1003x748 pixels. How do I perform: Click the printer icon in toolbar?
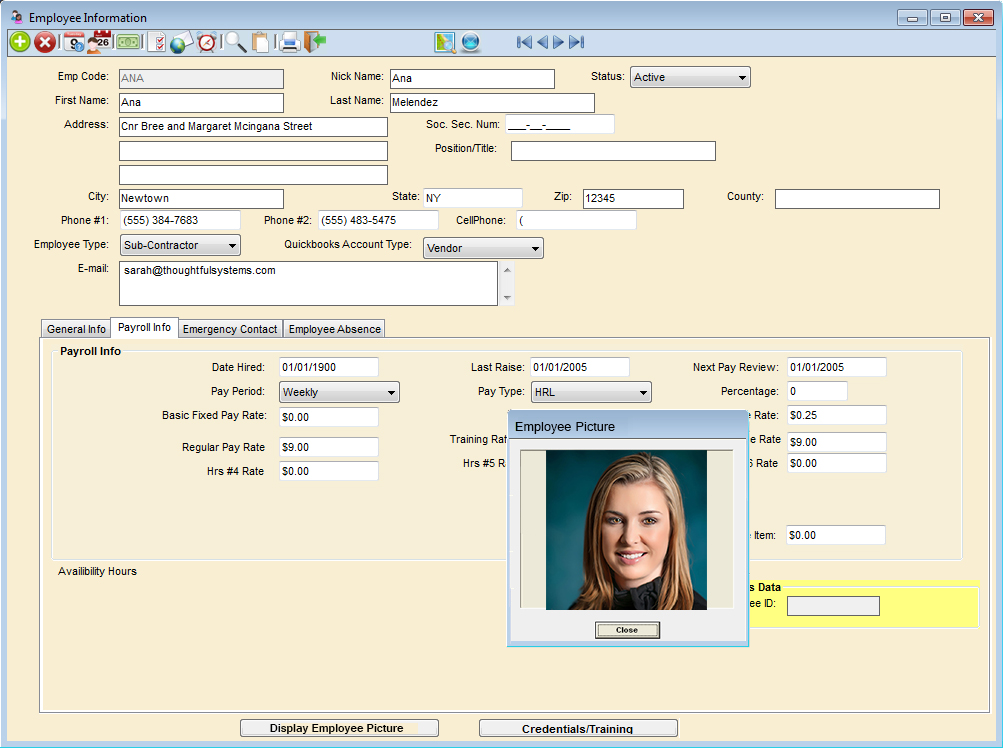[x=289, y=42]
